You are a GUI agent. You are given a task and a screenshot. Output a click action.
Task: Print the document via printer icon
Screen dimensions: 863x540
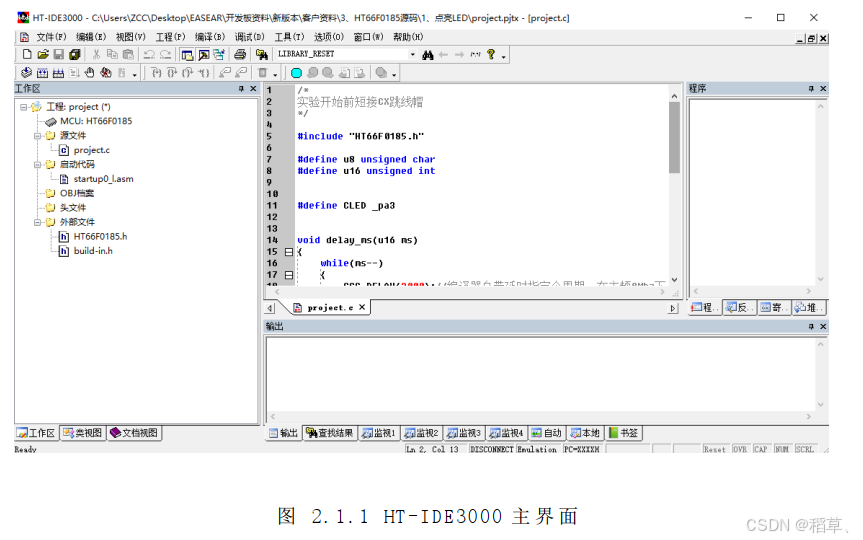(240, 54)
